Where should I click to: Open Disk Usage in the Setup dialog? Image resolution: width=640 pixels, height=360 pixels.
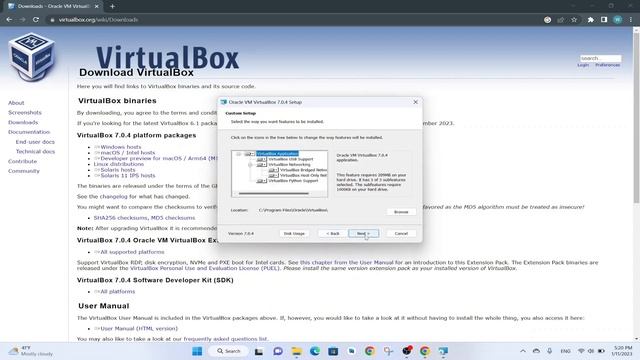pyautogui.click(x=294, y=233)
